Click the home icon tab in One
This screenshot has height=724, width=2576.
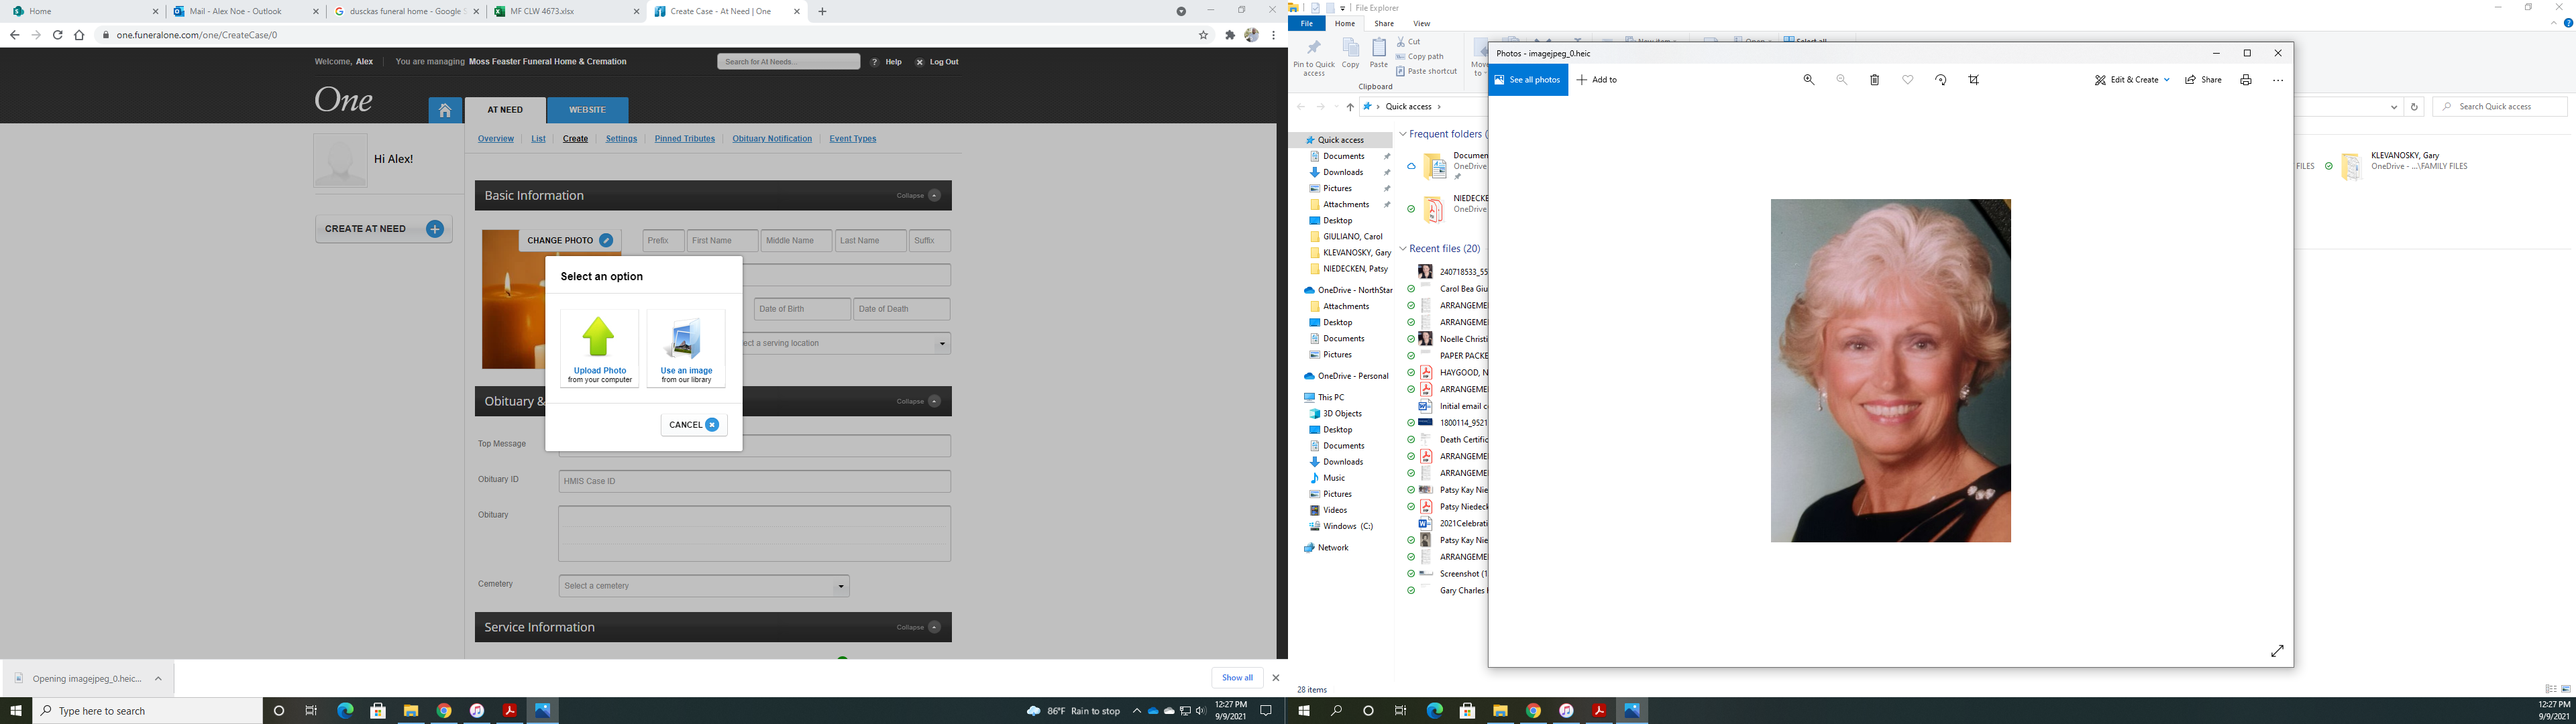tap(445, 110)
